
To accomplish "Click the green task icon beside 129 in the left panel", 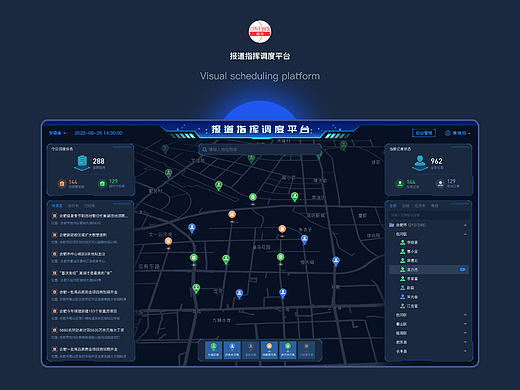I will [102, 183].
